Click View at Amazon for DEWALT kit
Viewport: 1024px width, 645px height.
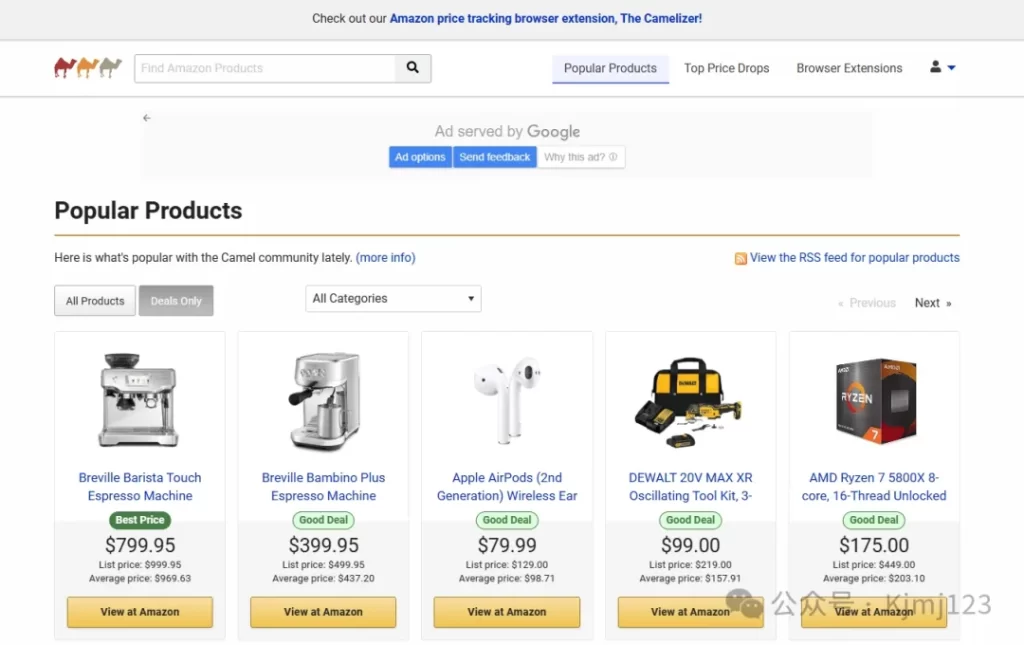tap(690, 612)
